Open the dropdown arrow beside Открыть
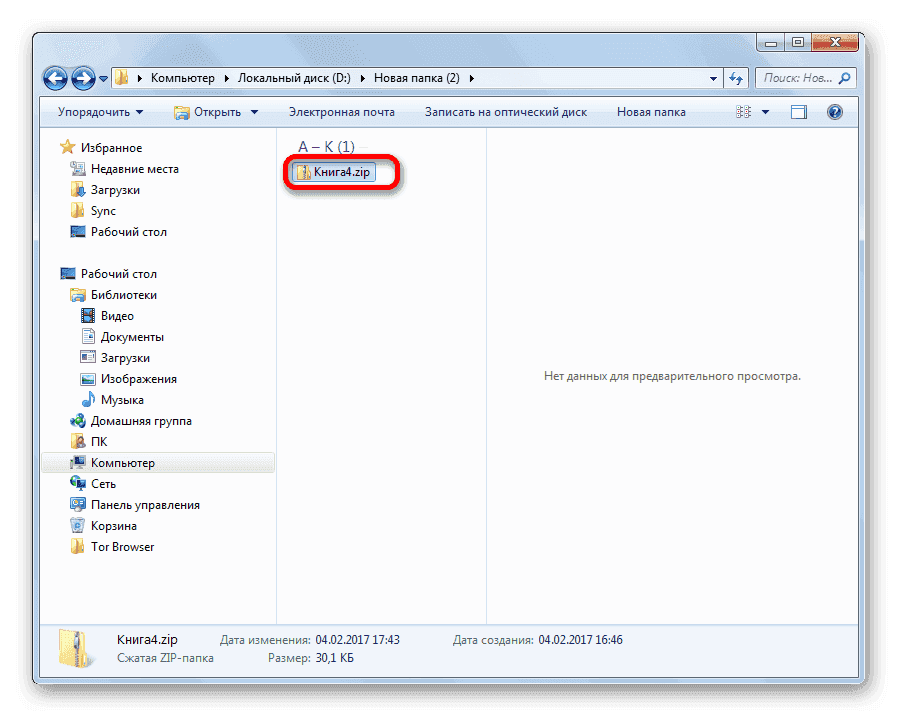The width and height of the screenshot is (898, 717). point(254,112)
